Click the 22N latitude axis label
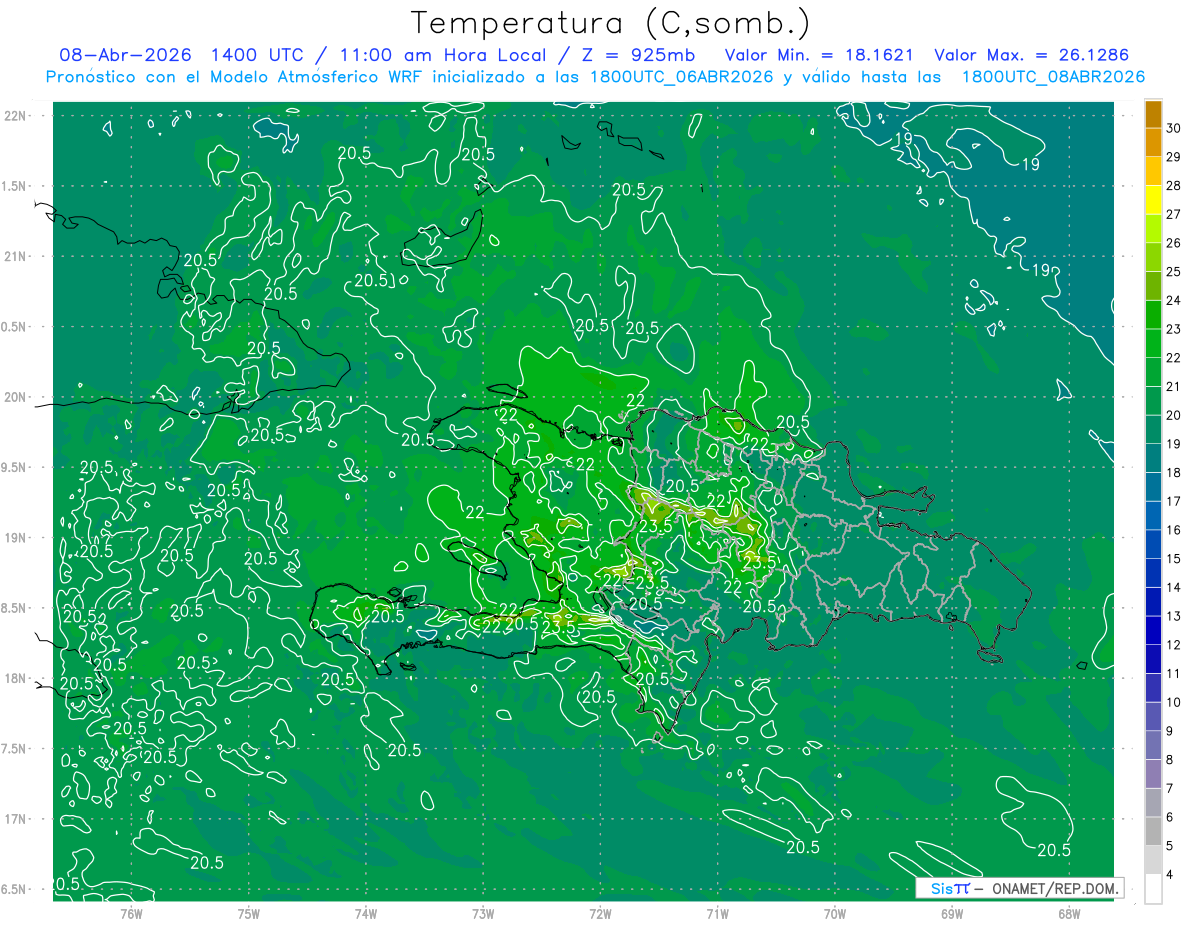Image resolution: width=1200 pixels, height=927 pixels. (x=15, y=115)
